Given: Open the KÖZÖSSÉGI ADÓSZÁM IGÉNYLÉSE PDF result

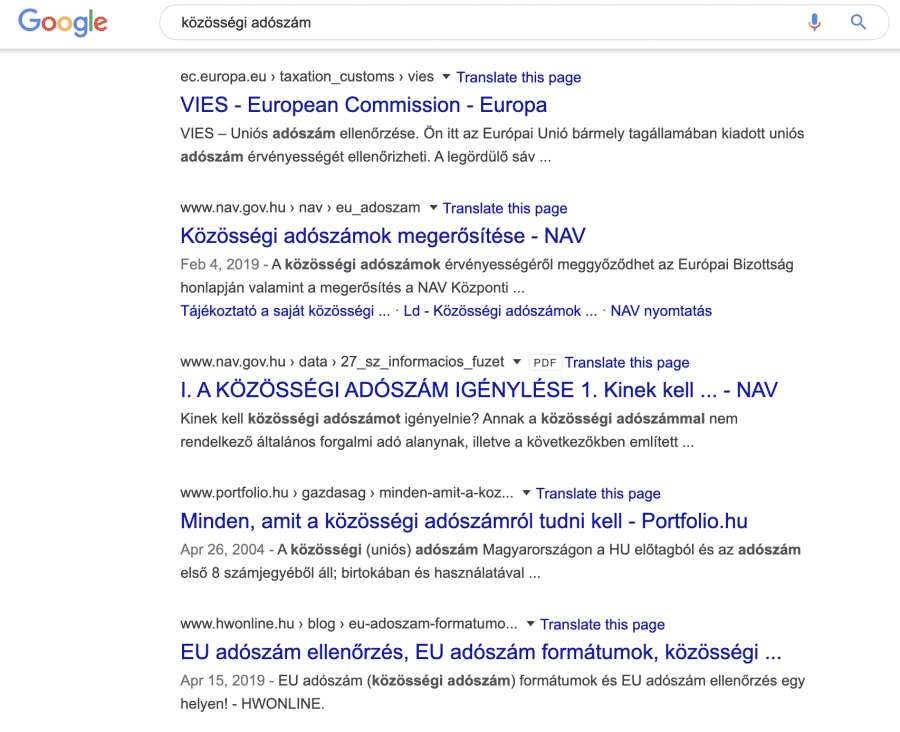Looking at the screenshot, I should 478,390.
